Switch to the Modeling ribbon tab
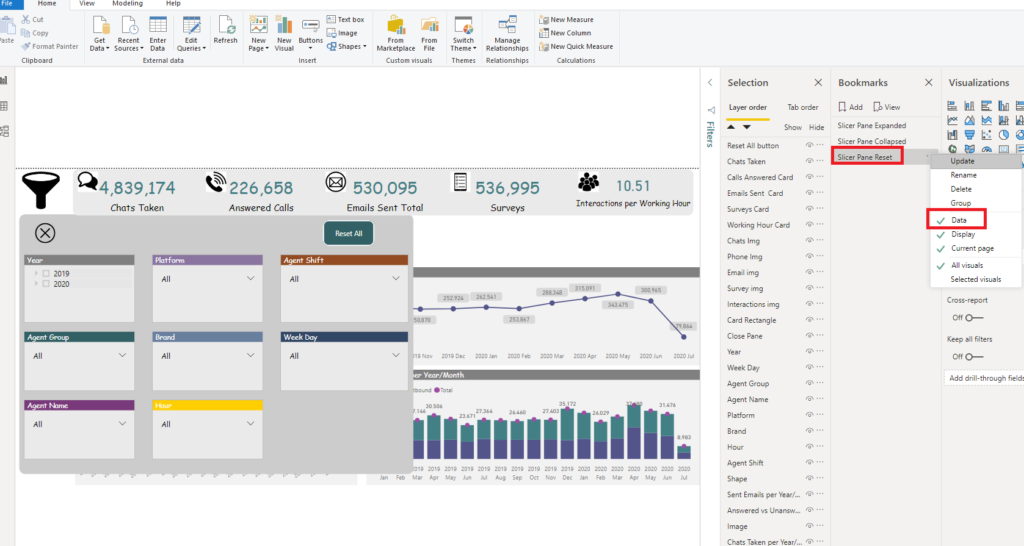Viewport: 1024px width, 546px height. (x=127, y=3)
